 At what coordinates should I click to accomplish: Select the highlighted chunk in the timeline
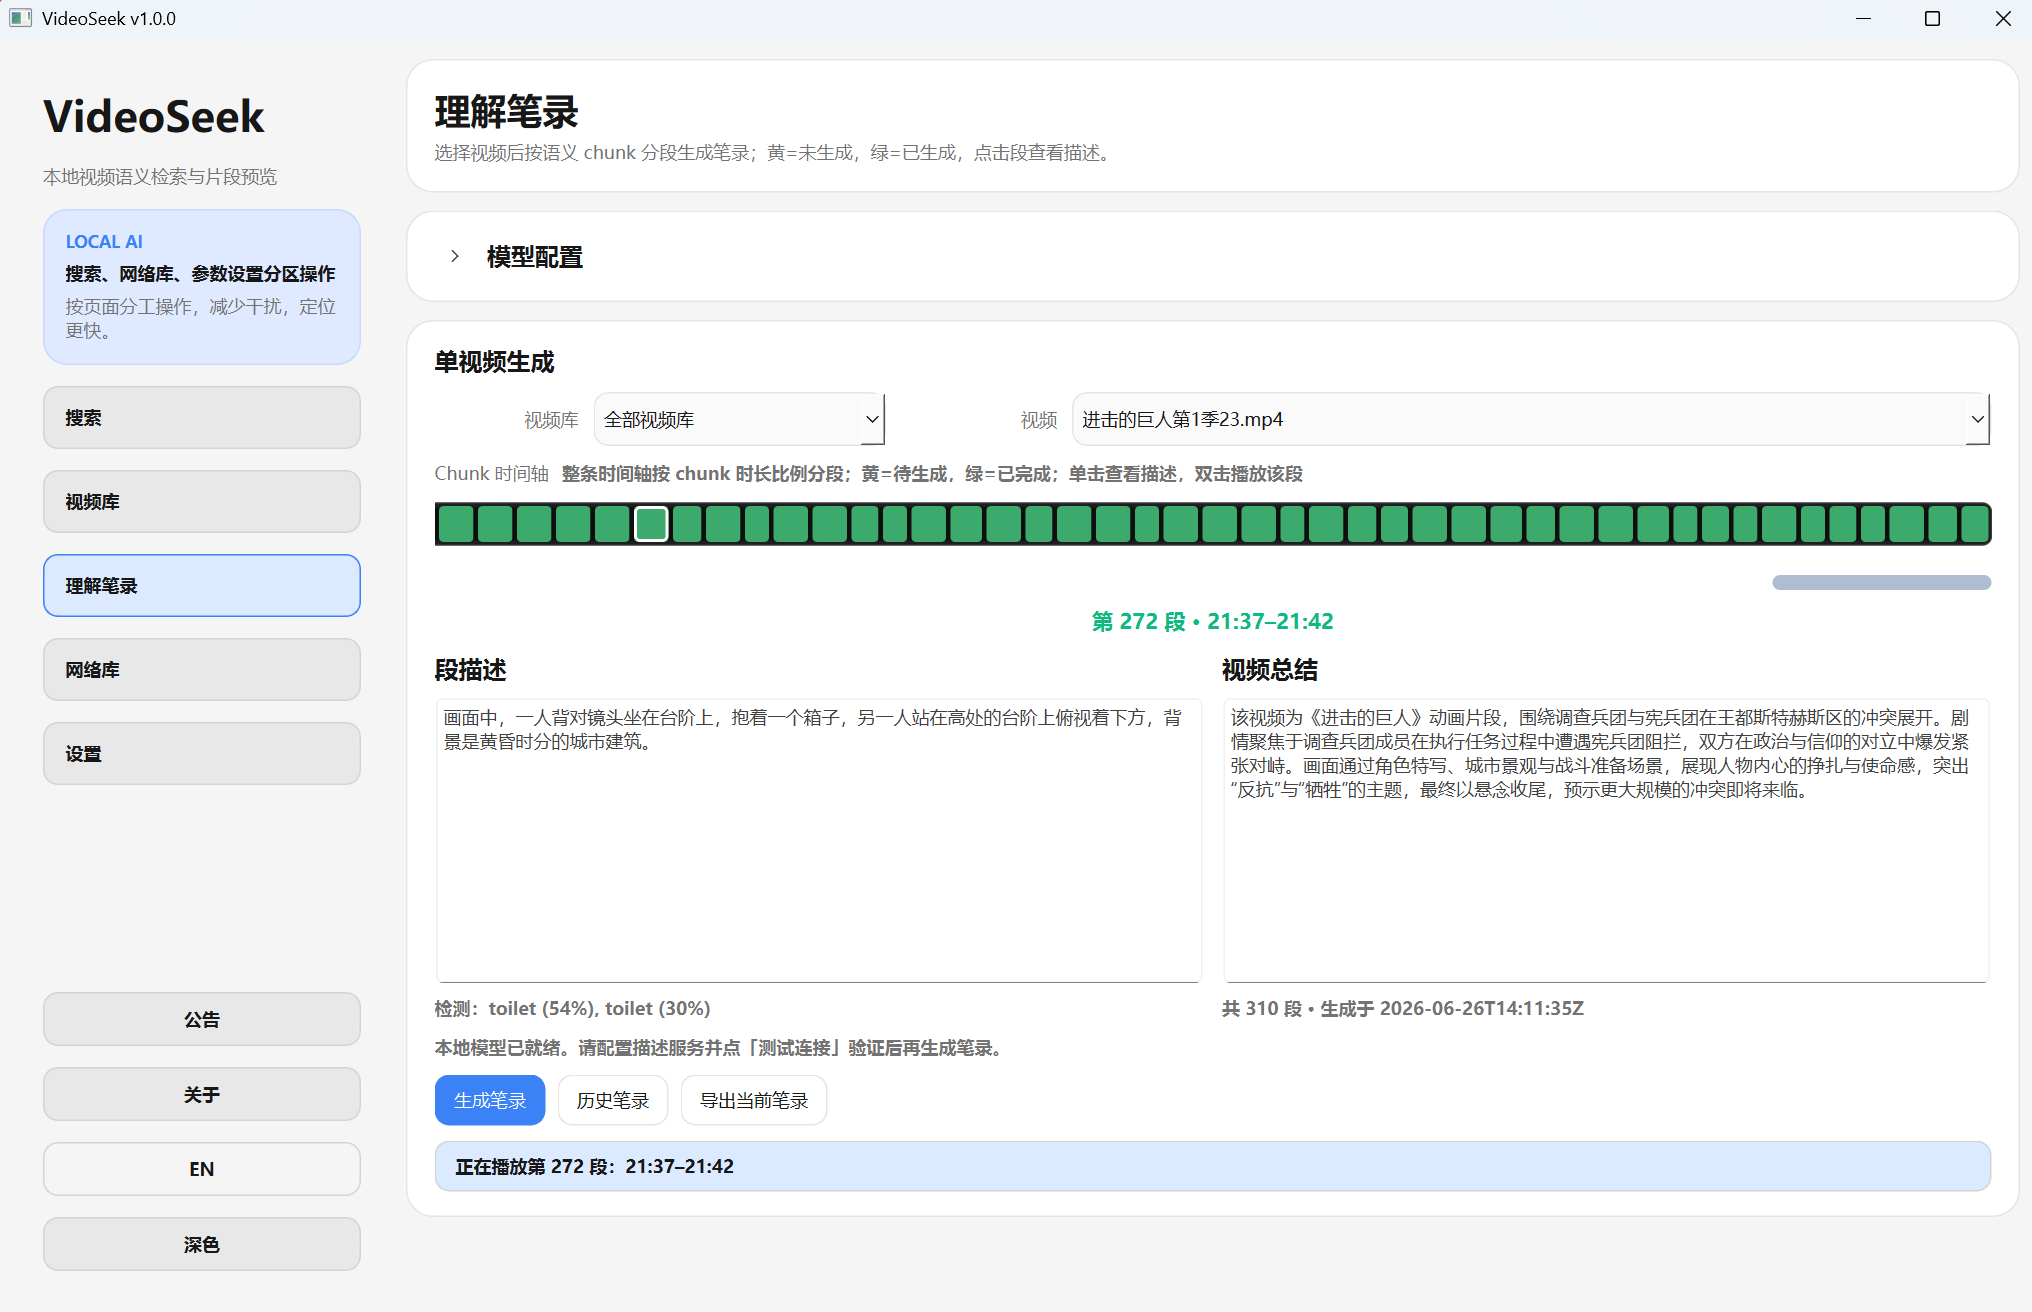(652, 524)
